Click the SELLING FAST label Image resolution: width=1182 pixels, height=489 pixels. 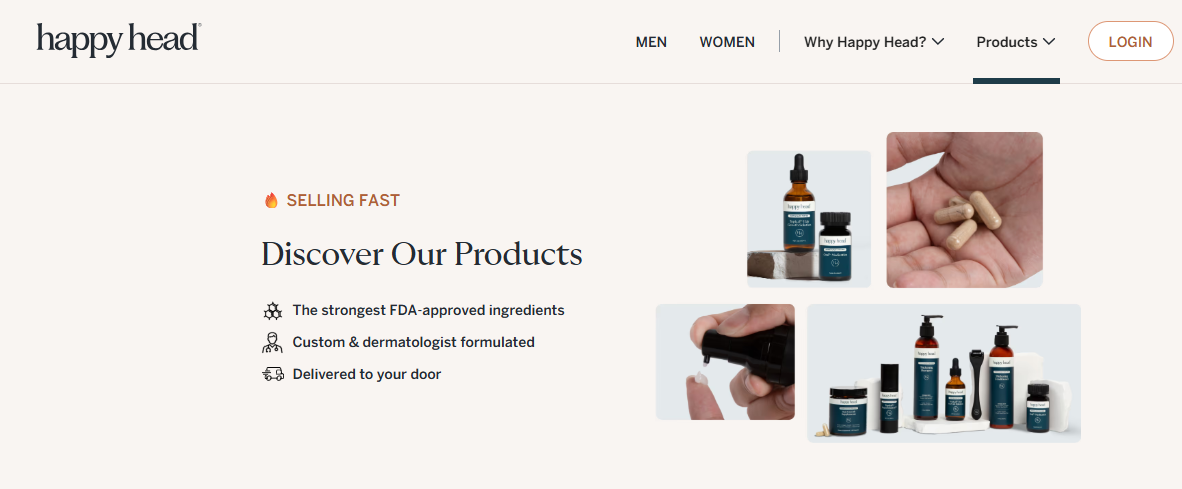pyautogui.click(x=343, y=200)
